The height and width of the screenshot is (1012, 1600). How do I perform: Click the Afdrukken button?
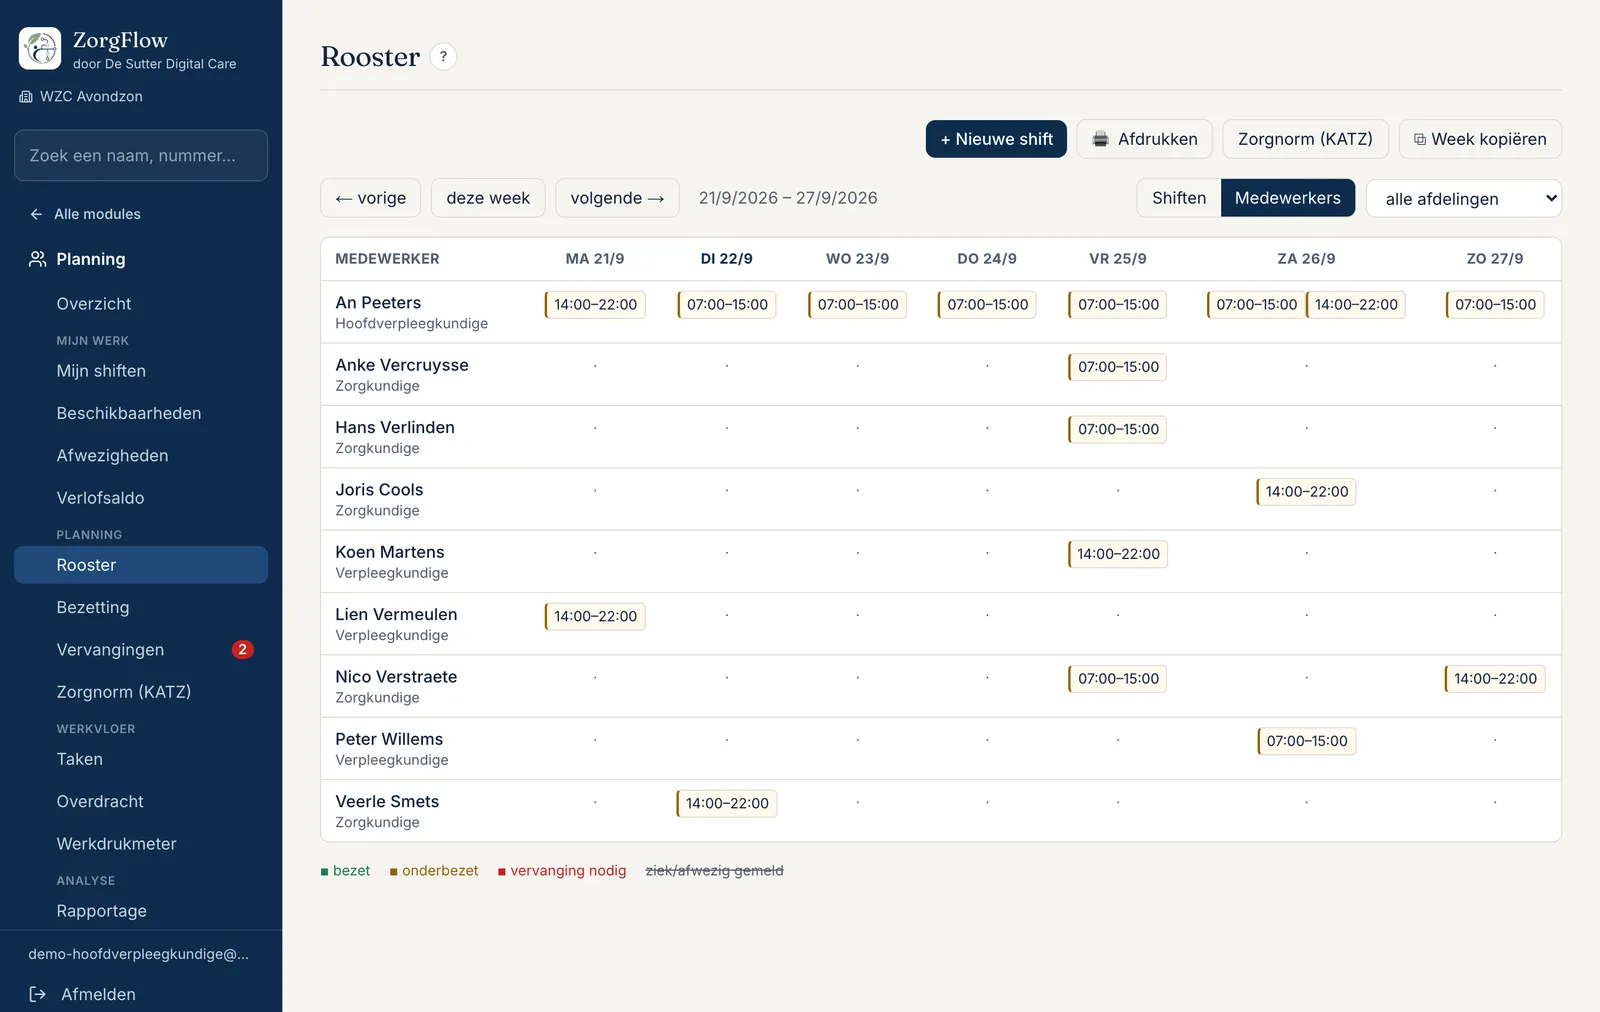click(x=1145, y=139)
